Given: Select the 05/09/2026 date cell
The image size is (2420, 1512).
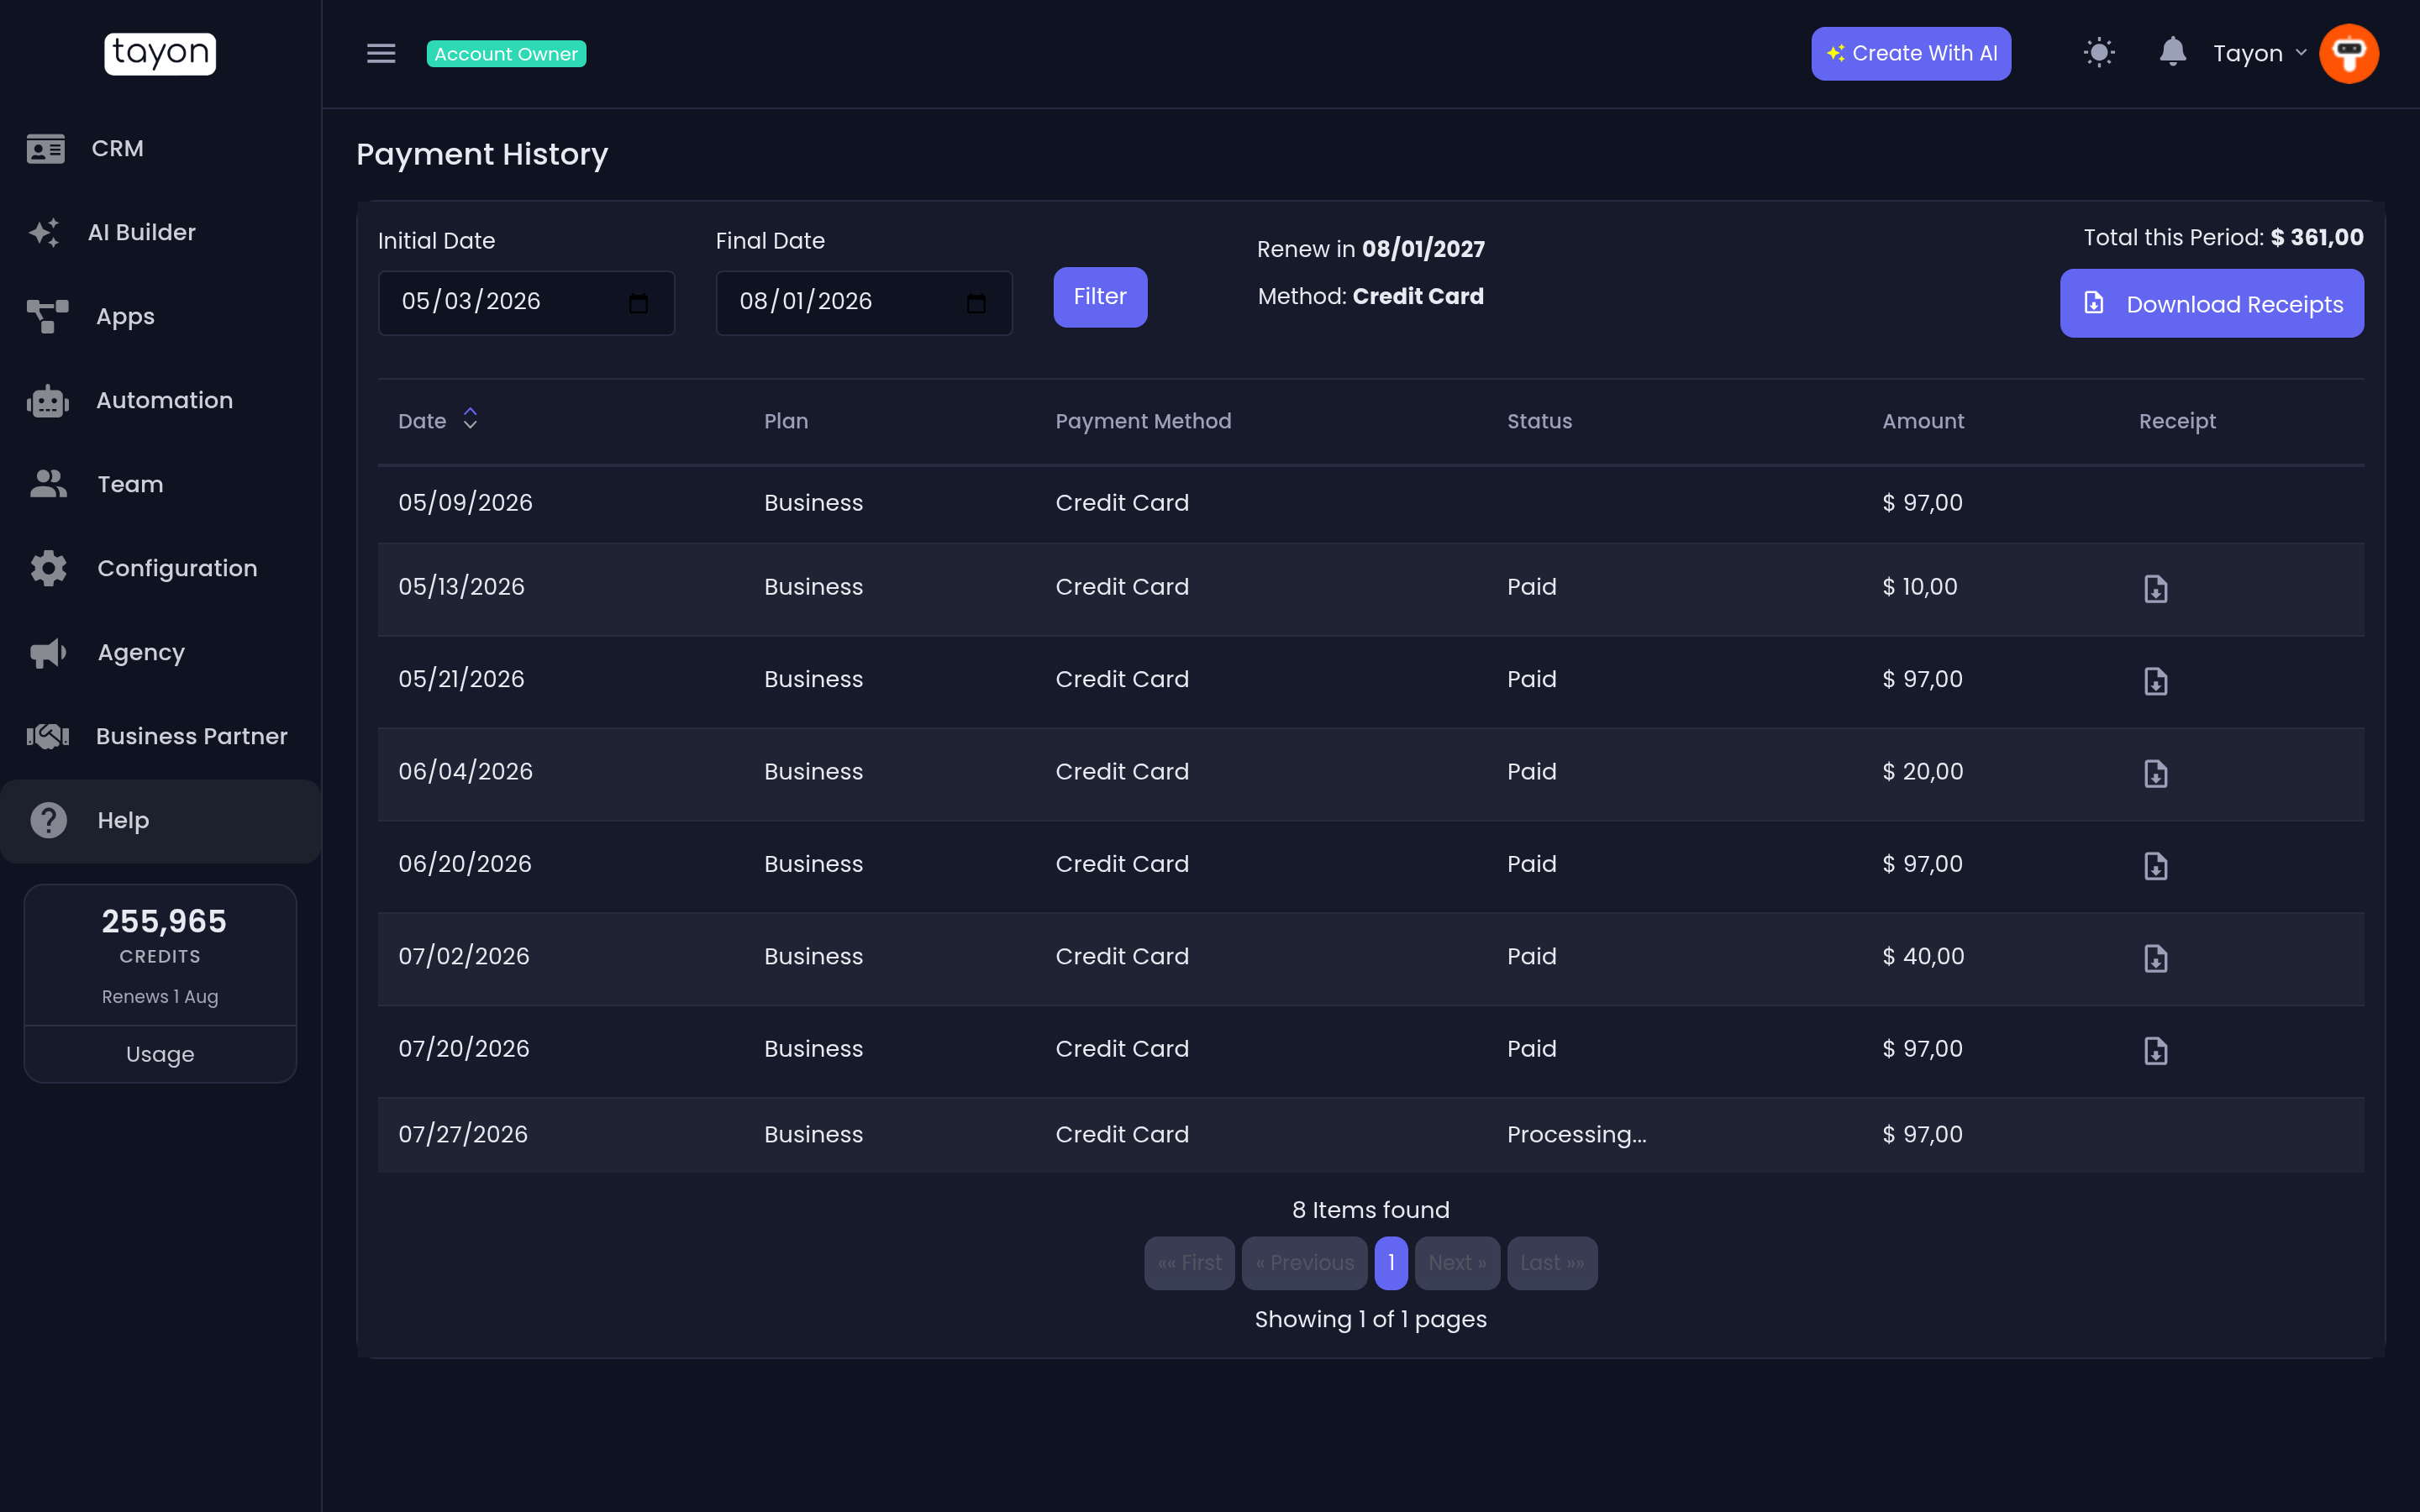Looking at the screenshot, I should 465,503.
